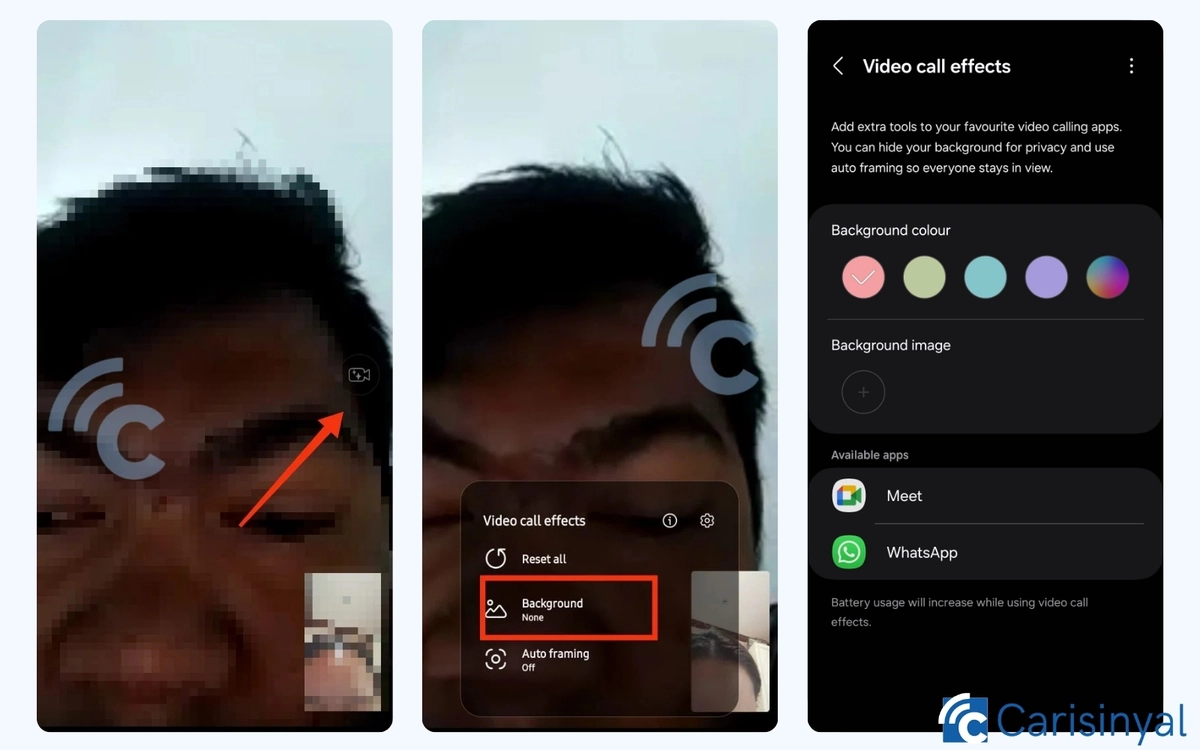This screenshot has width=1200, height=750.
Task: Add a background image with plus button
Action: [863, 393]
